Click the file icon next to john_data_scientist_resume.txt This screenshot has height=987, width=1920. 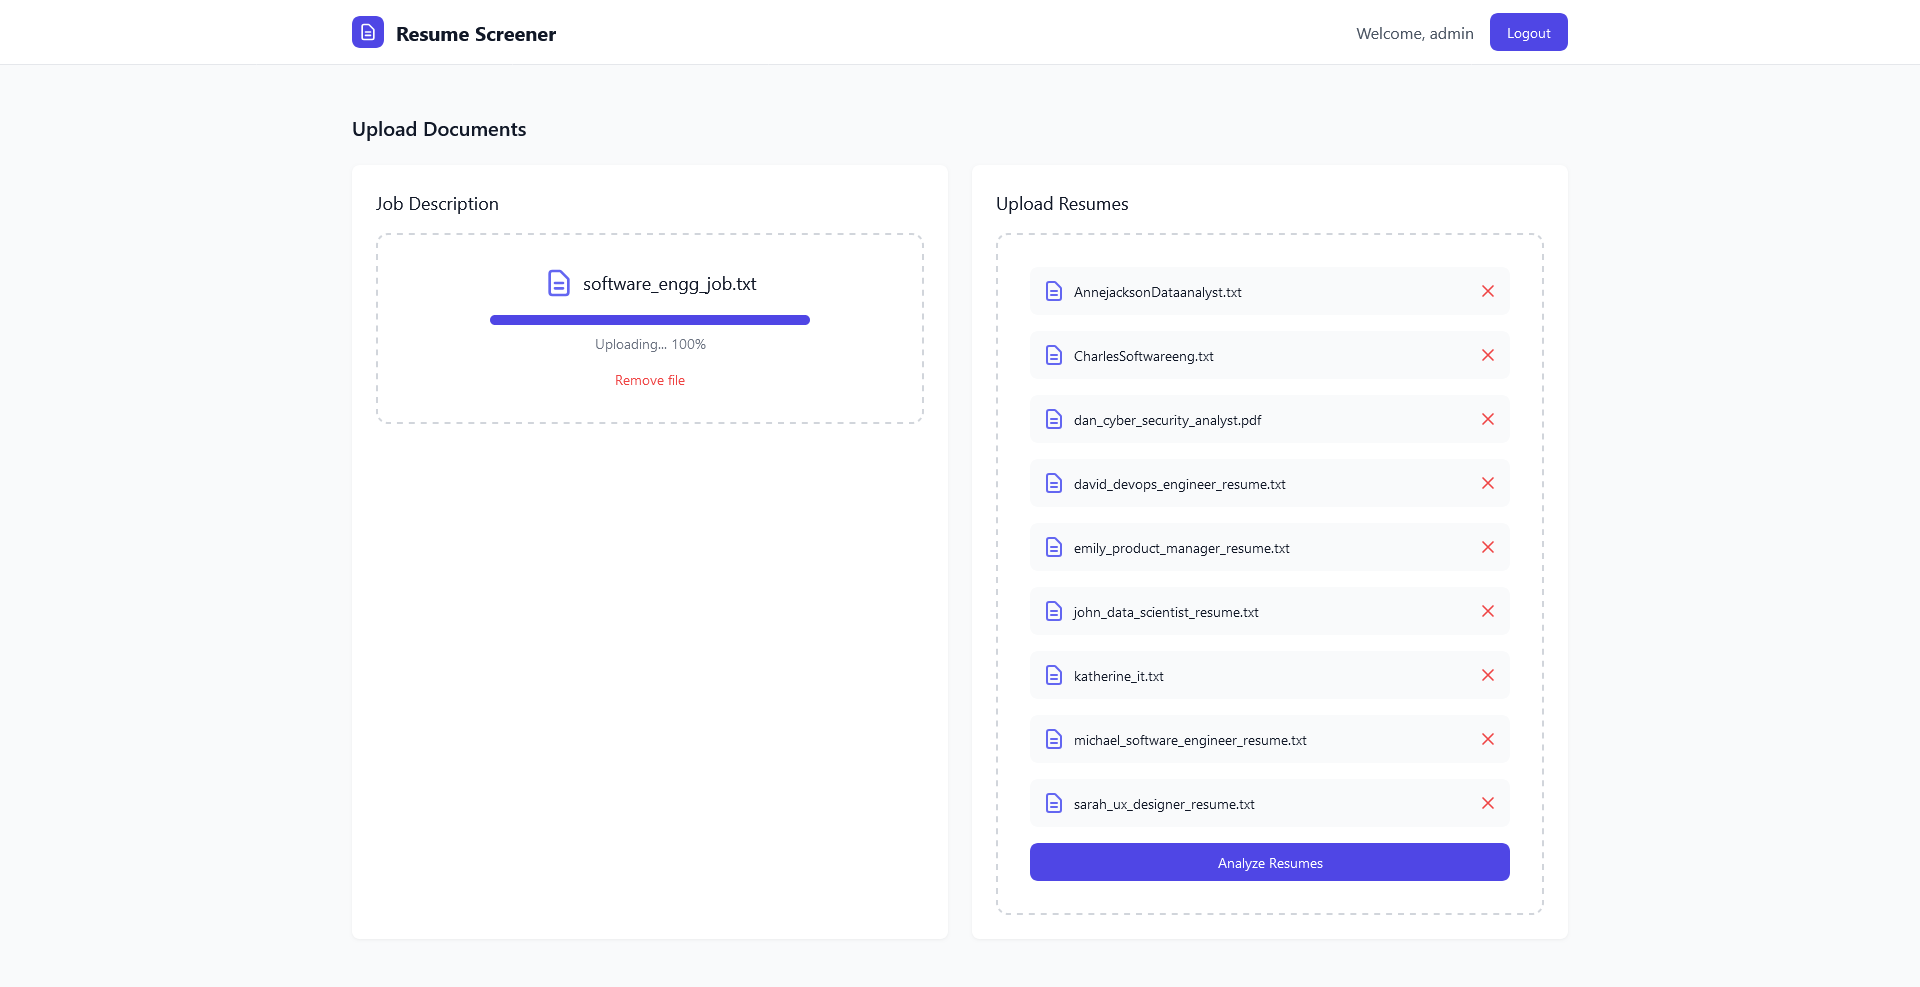1053,611
